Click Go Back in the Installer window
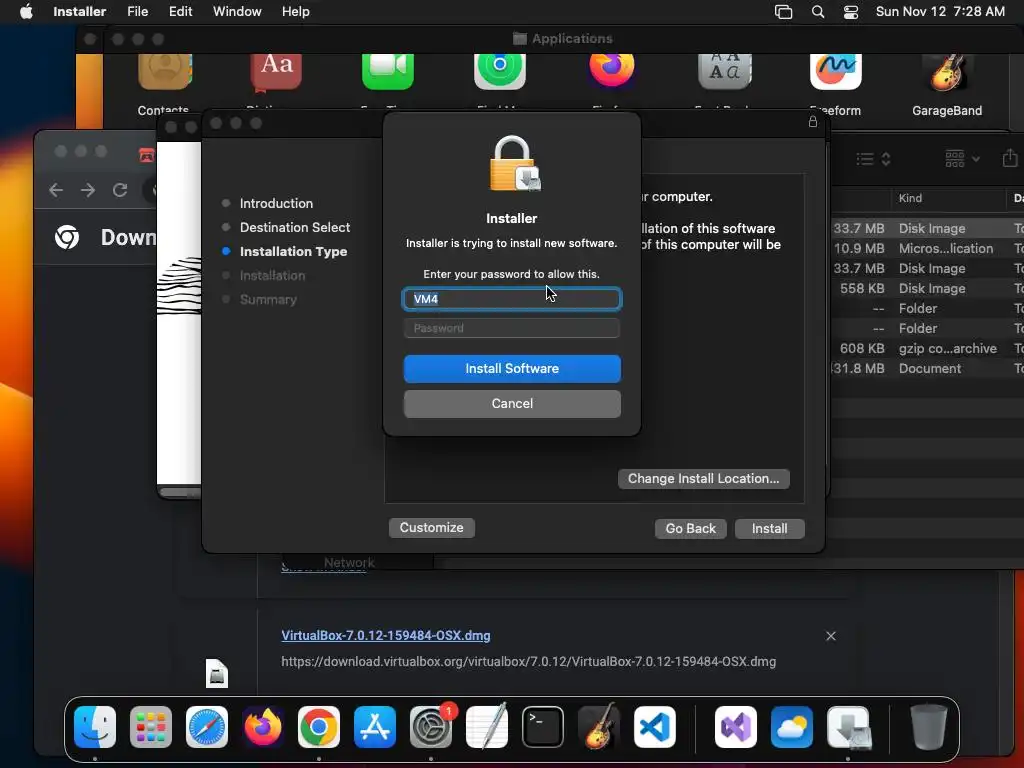 tap(690, 528)
